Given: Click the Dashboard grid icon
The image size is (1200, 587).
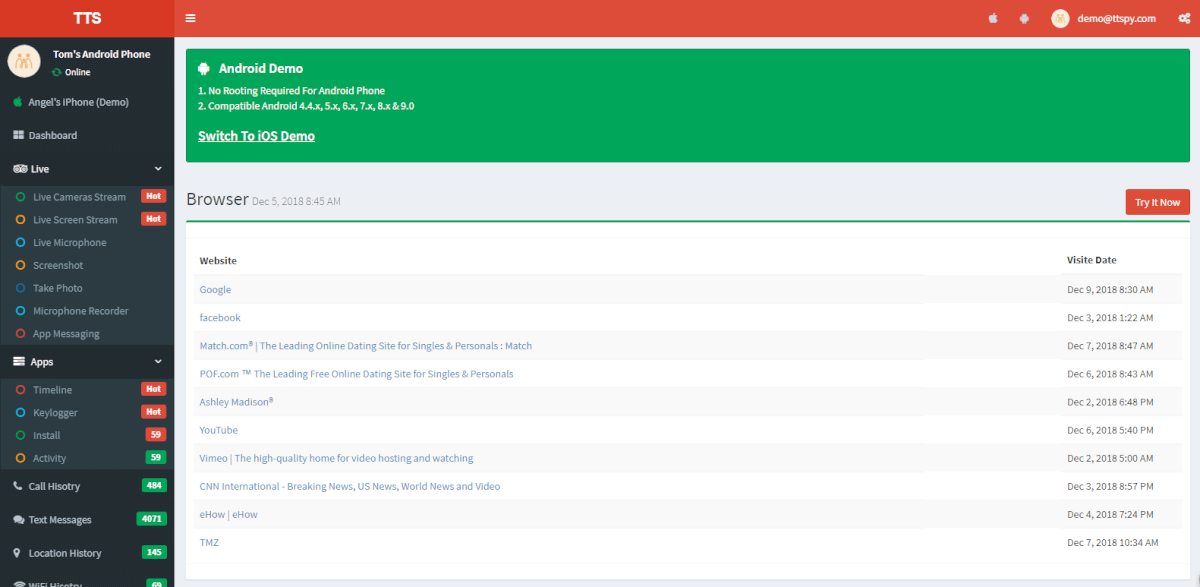Looking at the screenshot, I should (x=19, y=135).
